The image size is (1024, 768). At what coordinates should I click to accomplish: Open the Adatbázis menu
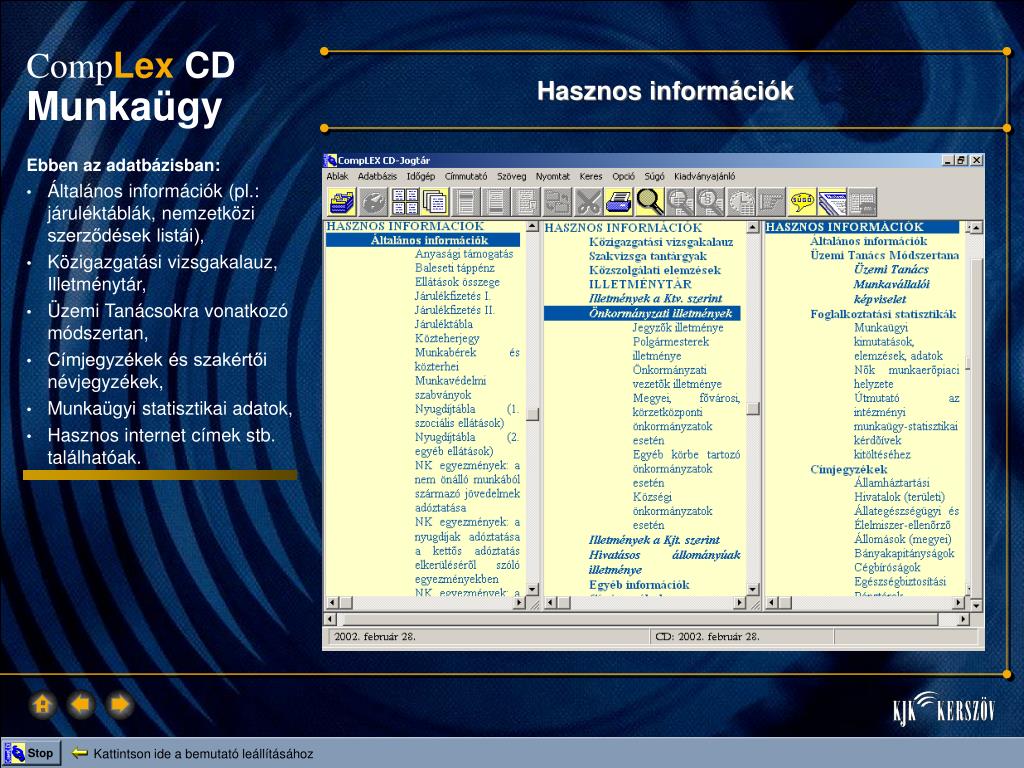coord(377,176)
